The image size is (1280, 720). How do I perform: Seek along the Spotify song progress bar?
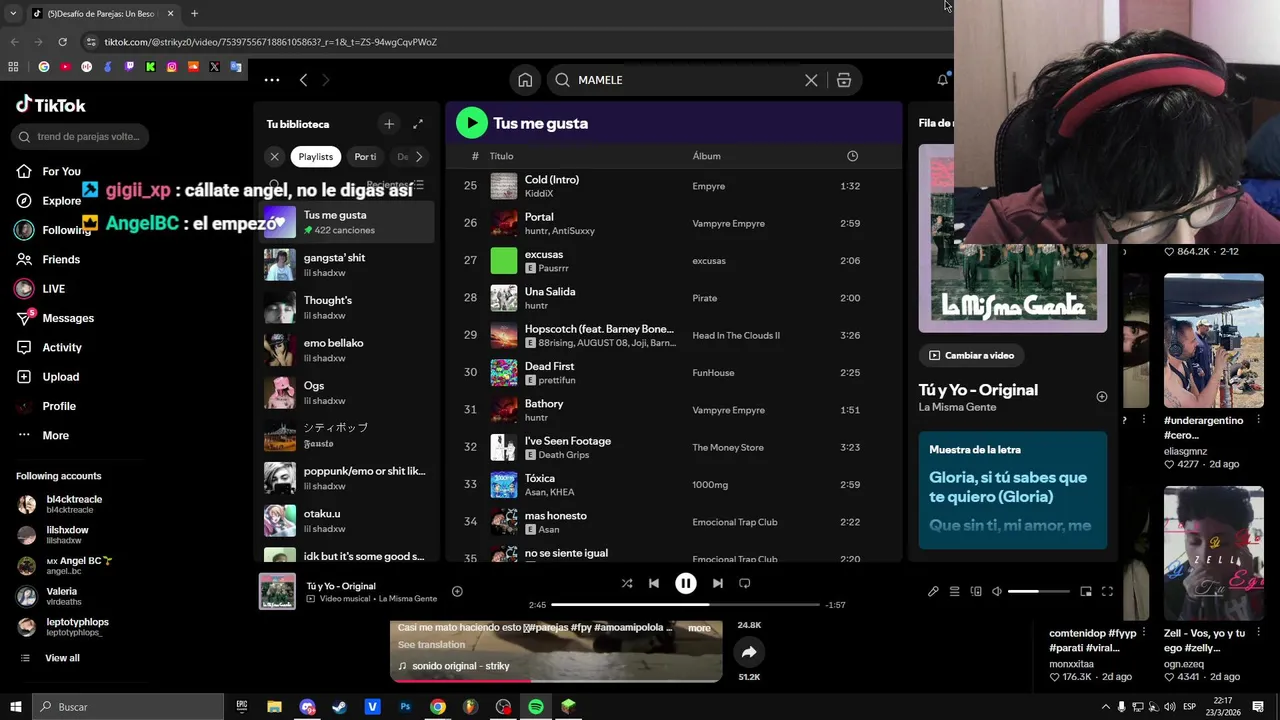685,605
